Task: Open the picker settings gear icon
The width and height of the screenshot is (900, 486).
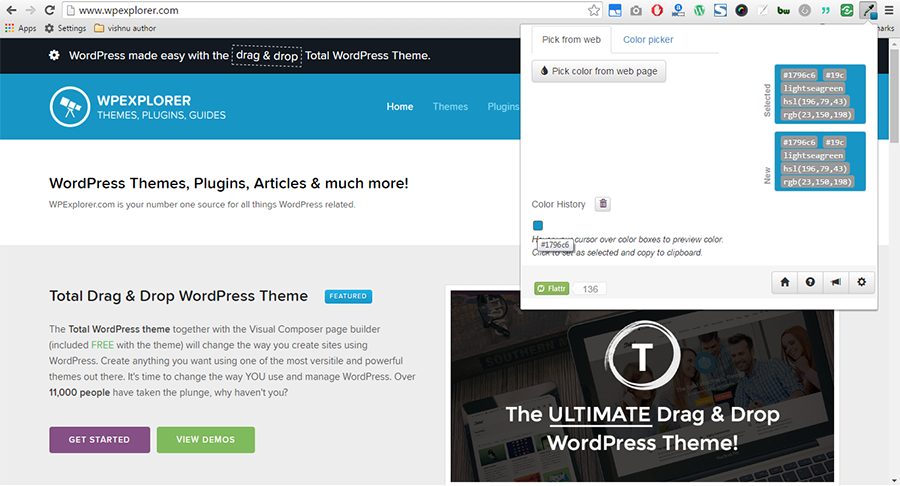Action: (x=862, y=282)
